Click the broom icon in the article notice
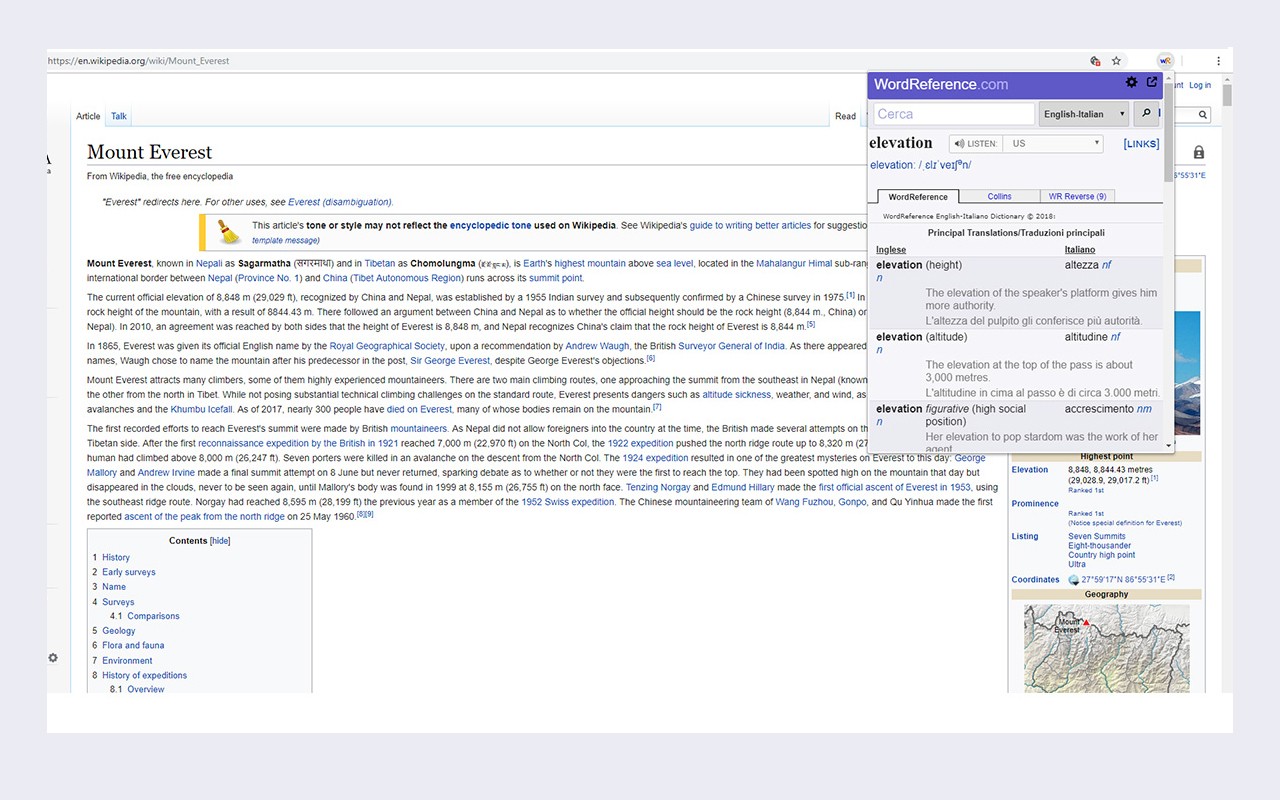 [x=230, y=232]
